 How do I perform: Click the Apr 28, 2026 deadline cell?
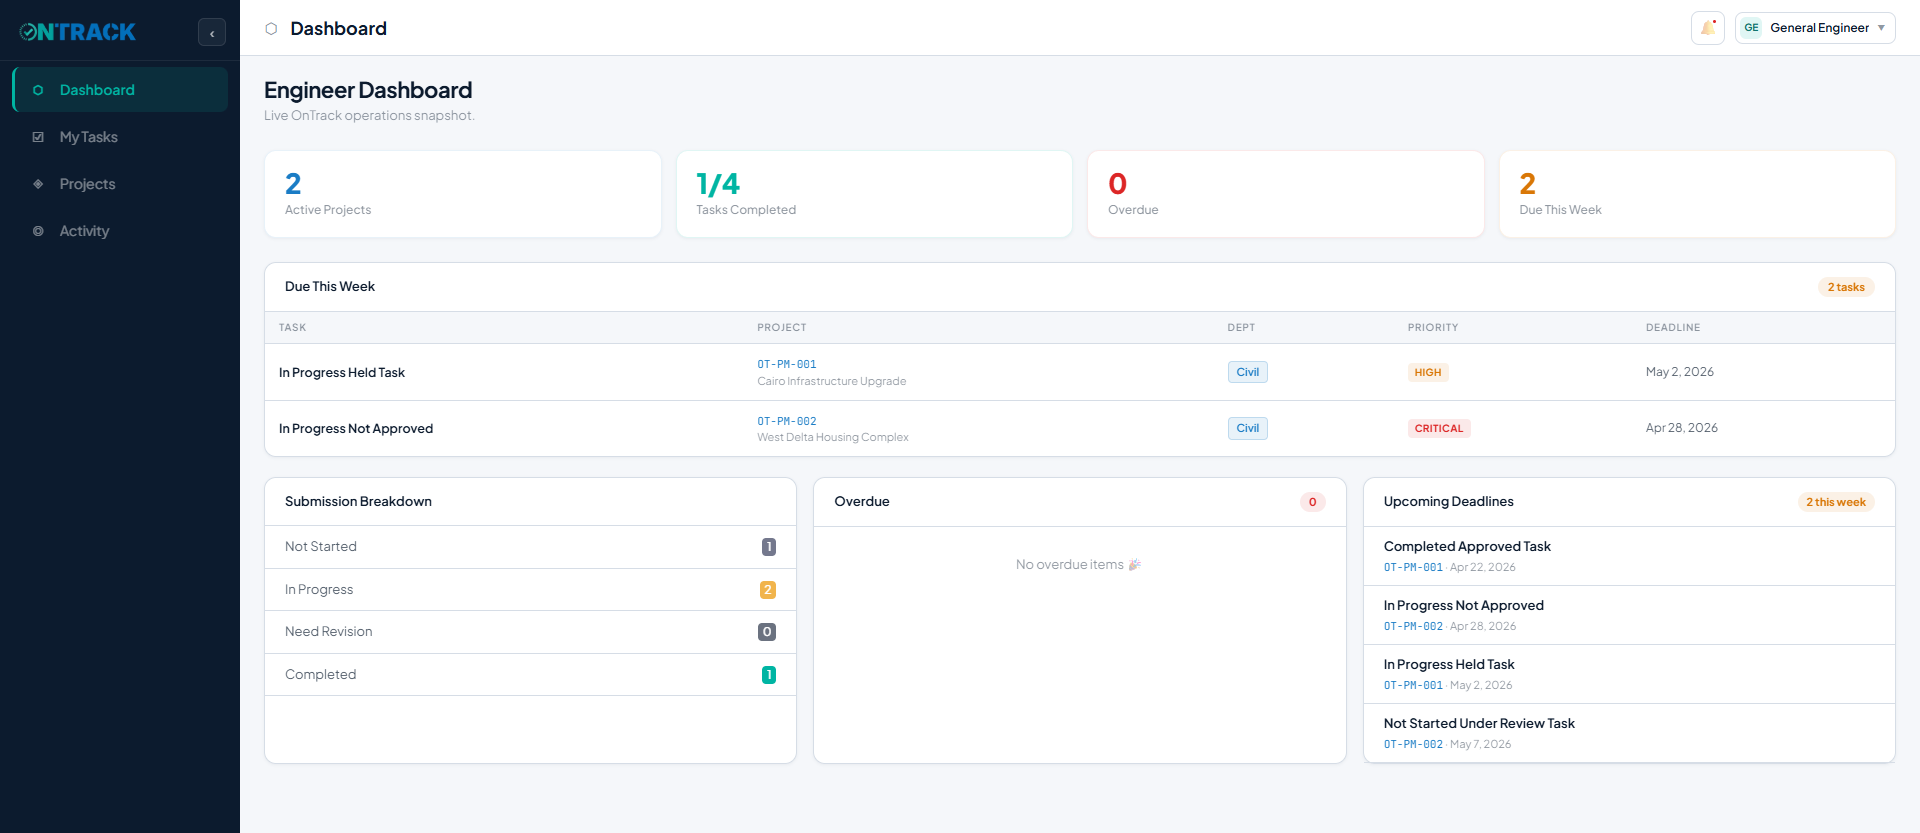pyautogui.click(x=1682, y=428)
